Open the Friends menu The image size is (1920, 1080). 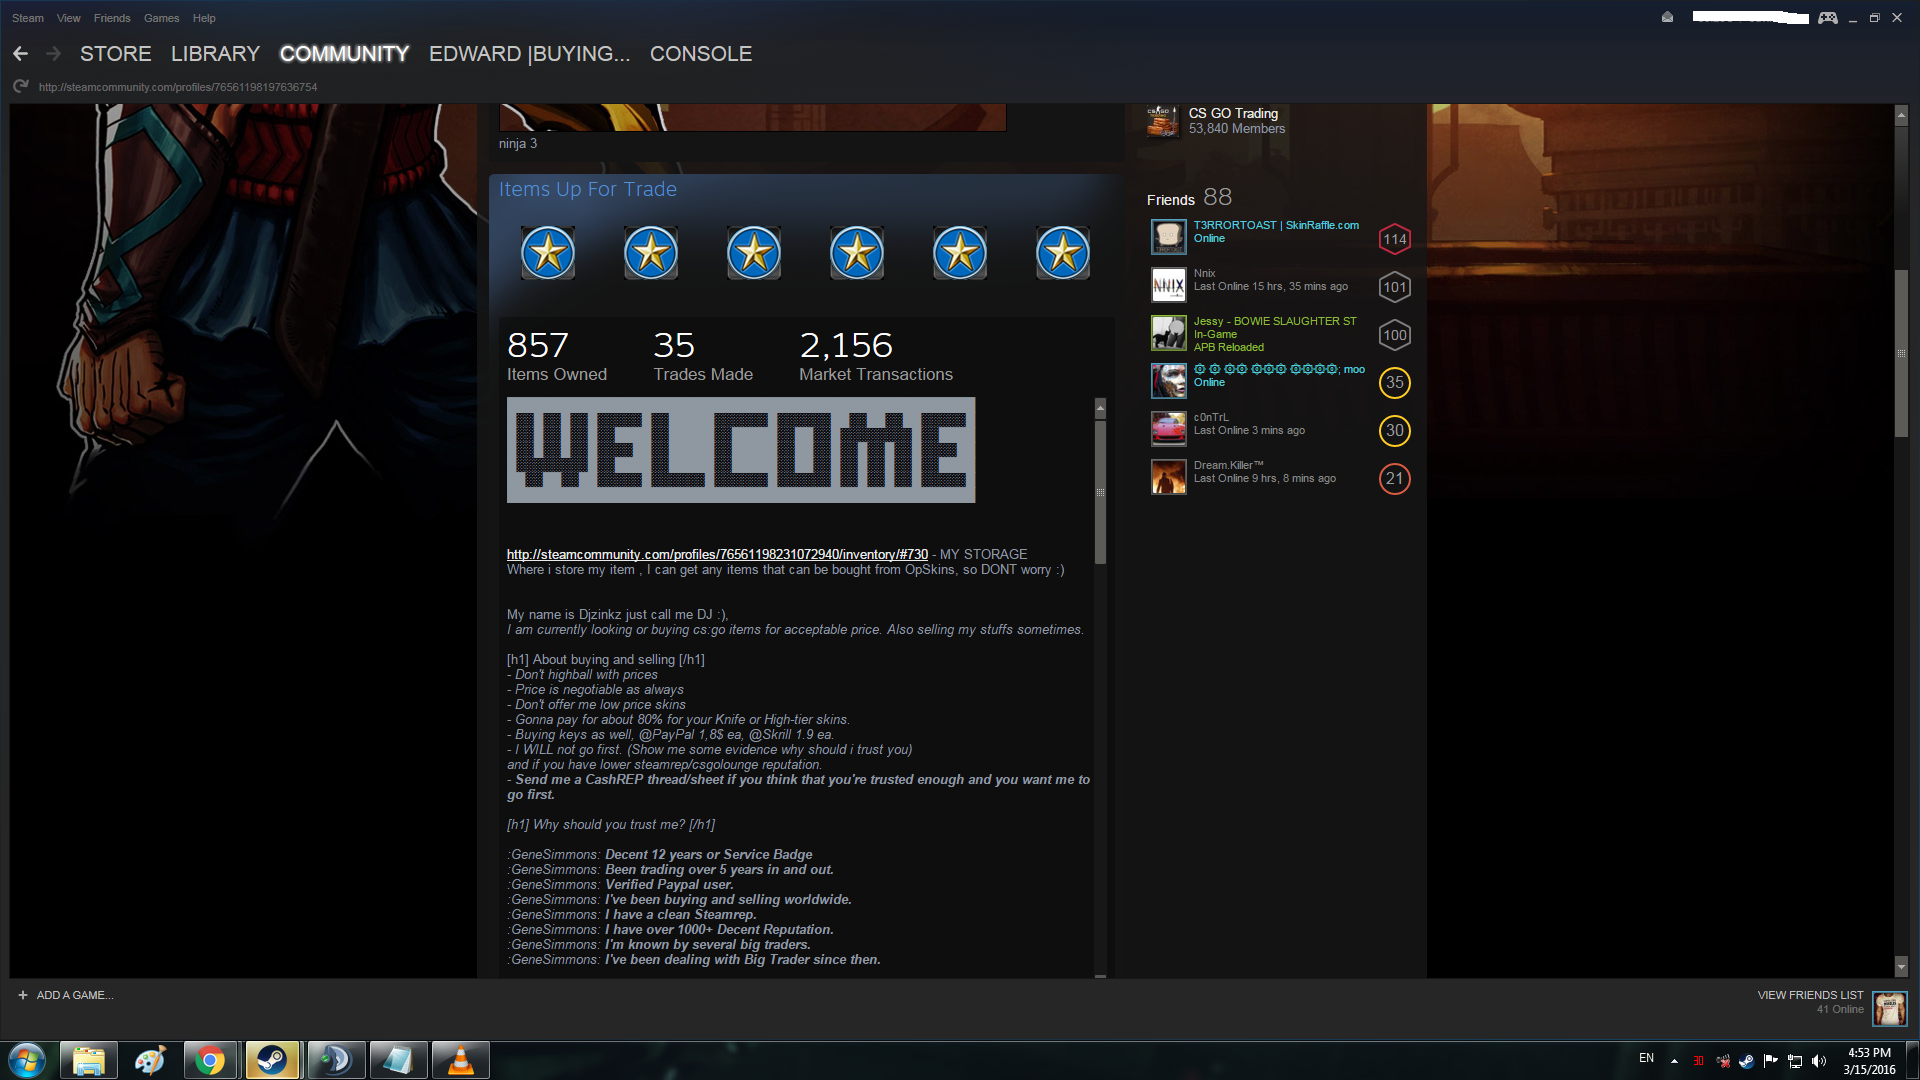click(112, 18)
